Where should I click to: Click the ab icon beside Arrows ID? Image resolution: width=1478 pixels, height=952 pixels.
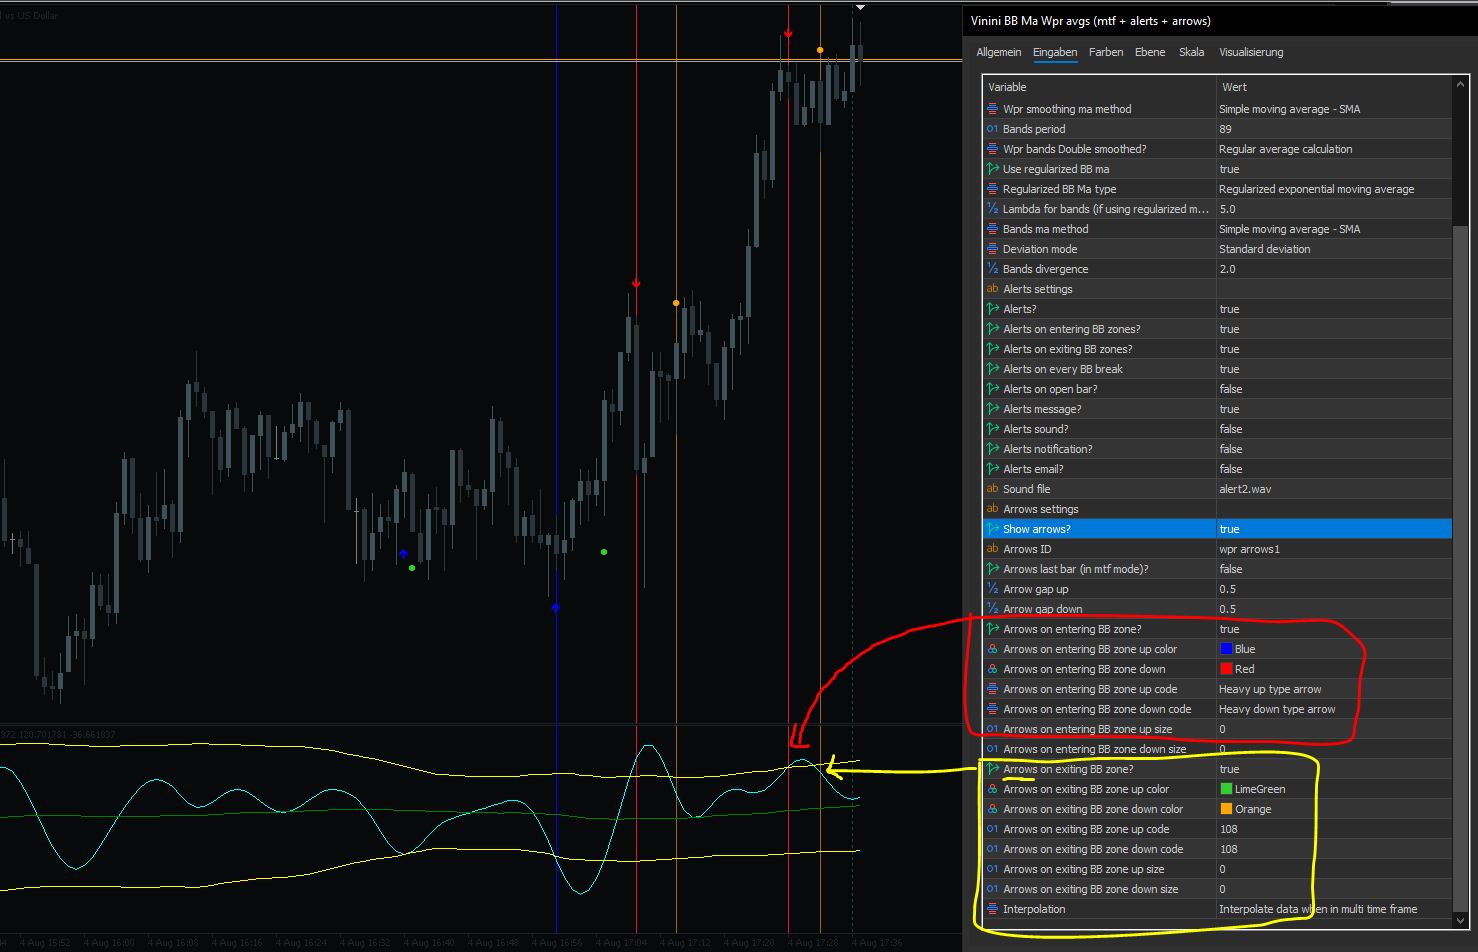coord(993,549)
